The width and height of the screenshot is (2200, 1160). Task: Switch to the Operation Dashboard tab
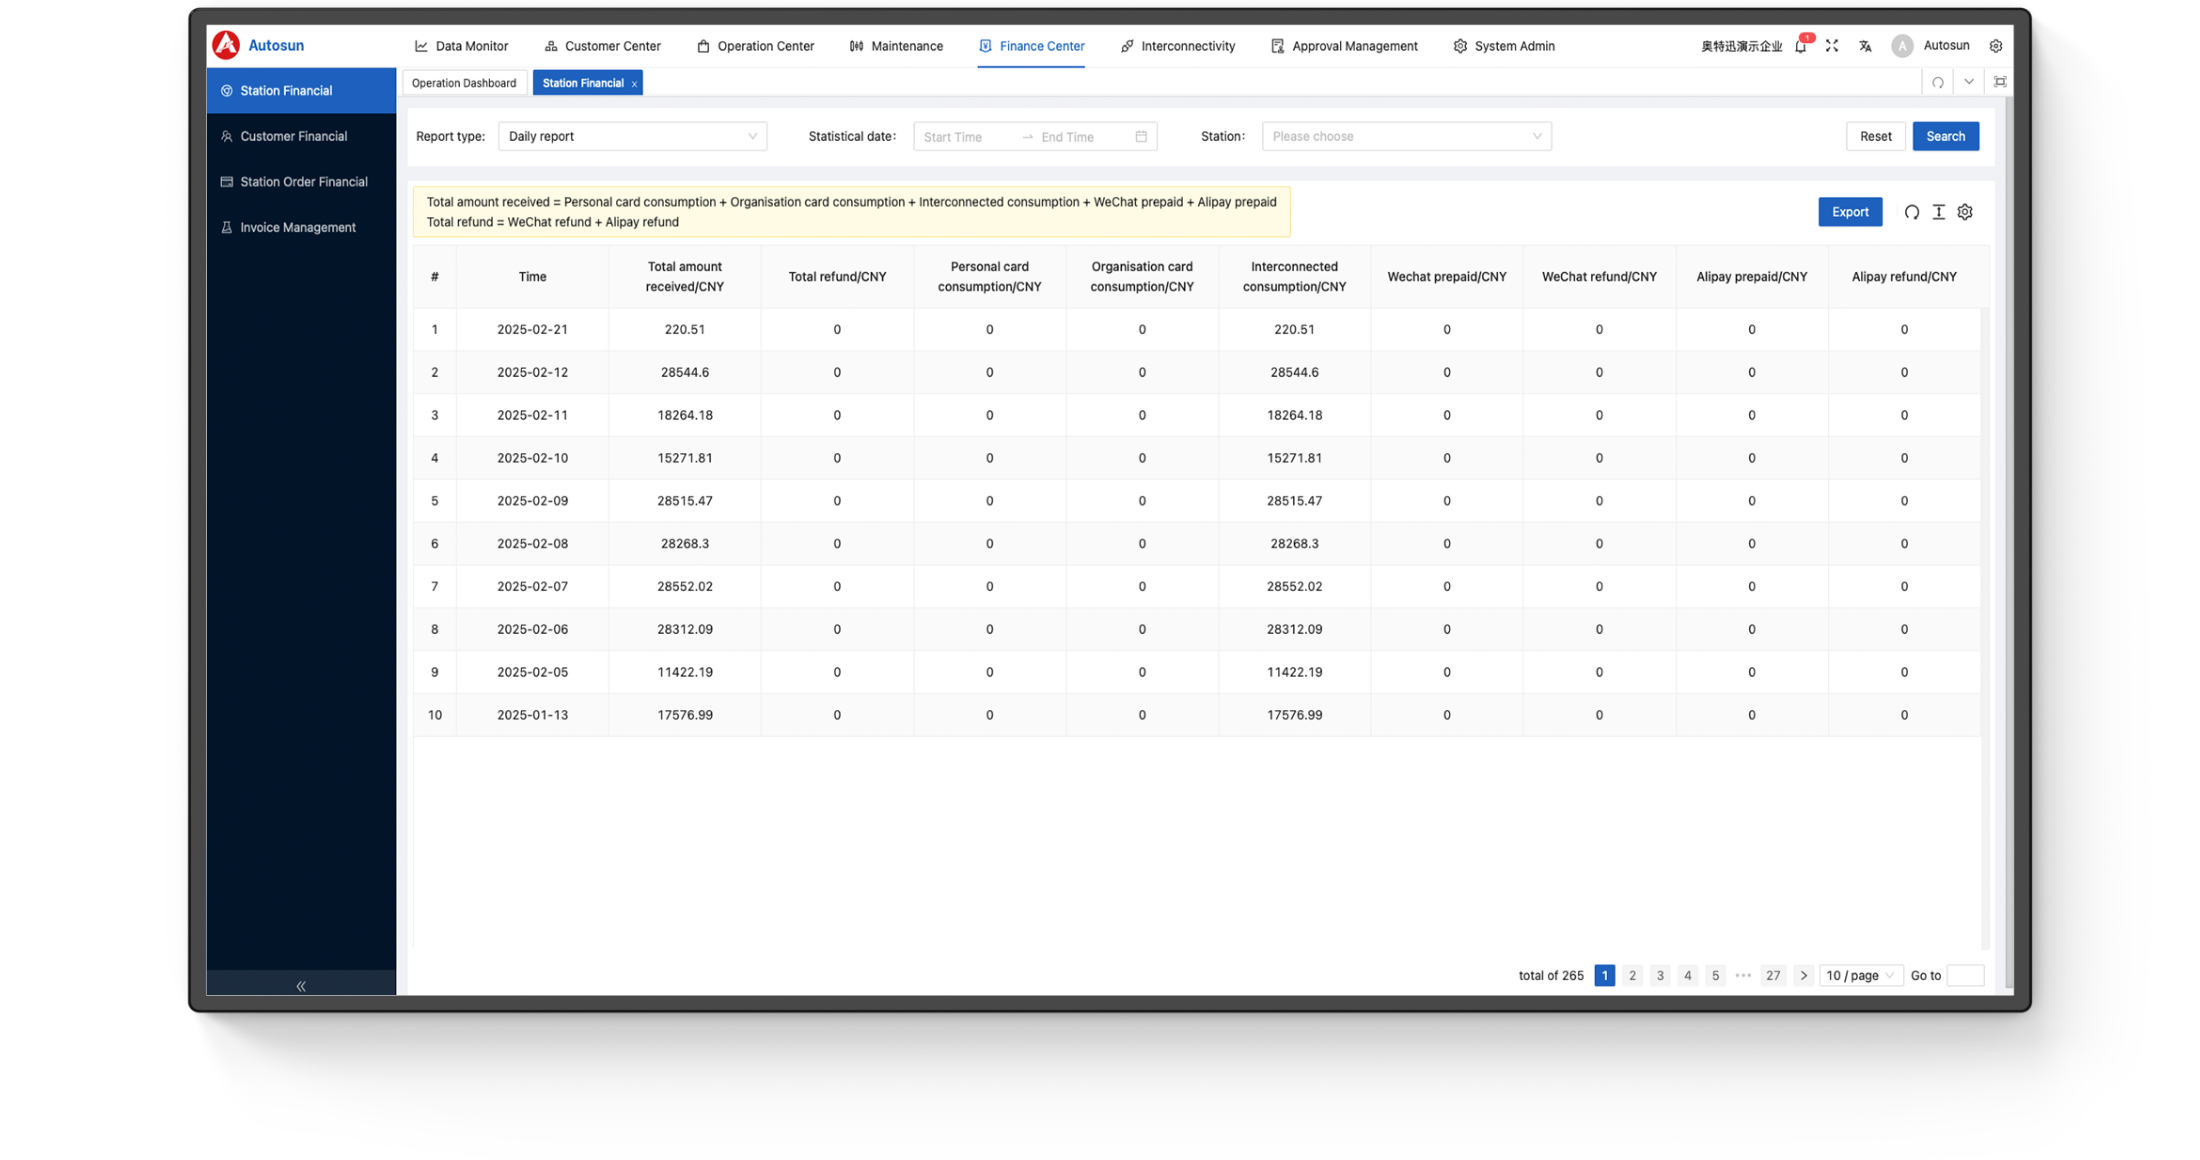(x=464, y=83)
